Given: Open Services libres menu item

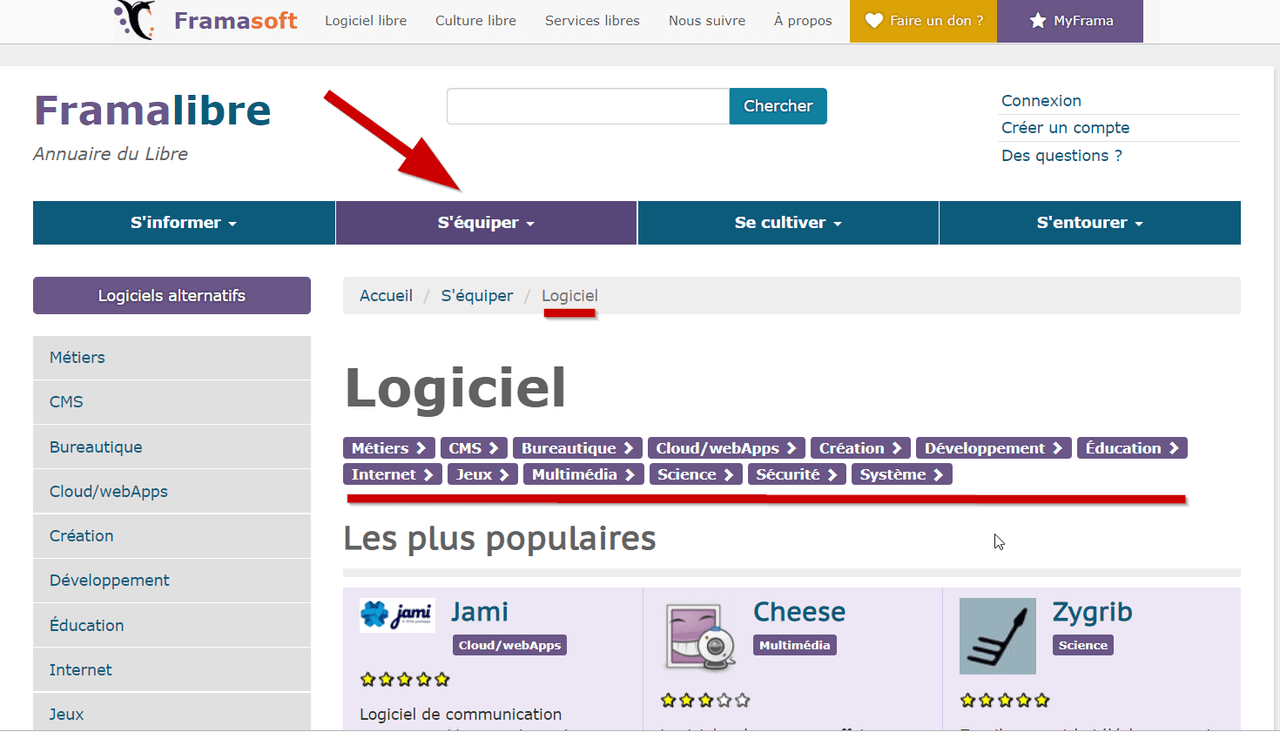Looking at the screenshot, I should (x=592, y=20).
